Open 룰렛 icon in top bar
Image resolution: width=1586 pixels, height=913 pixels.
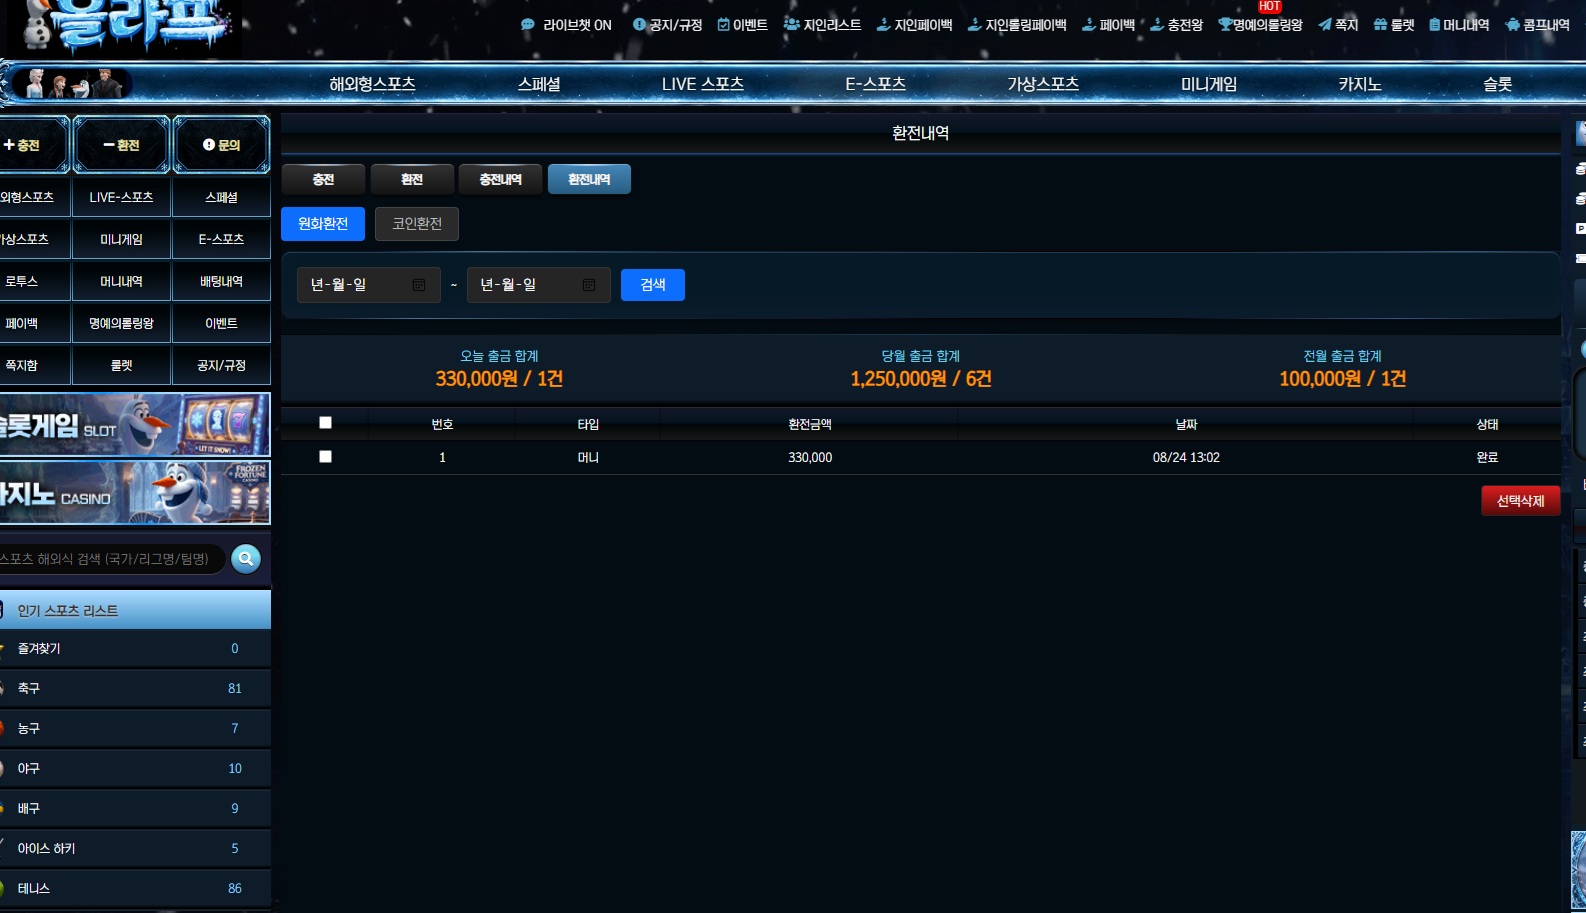[x=1380, y=25]
